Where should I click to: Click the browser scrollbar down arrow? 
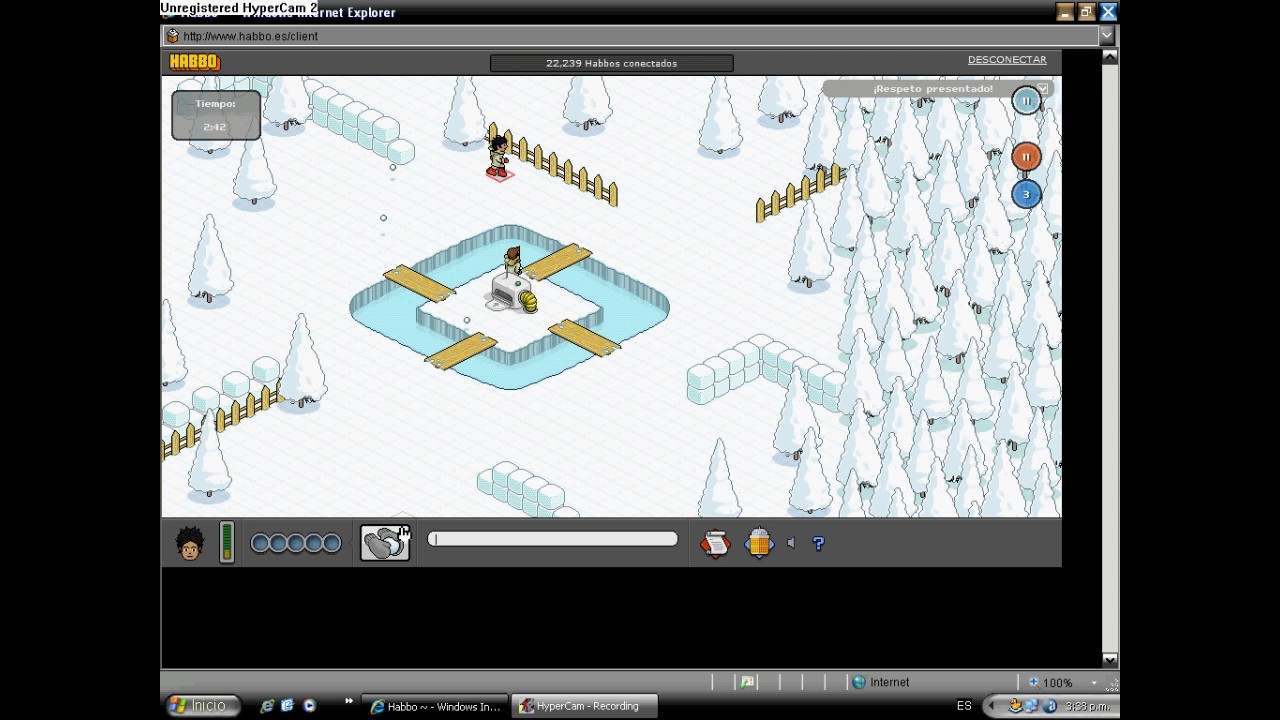(x=1109, y=660)
